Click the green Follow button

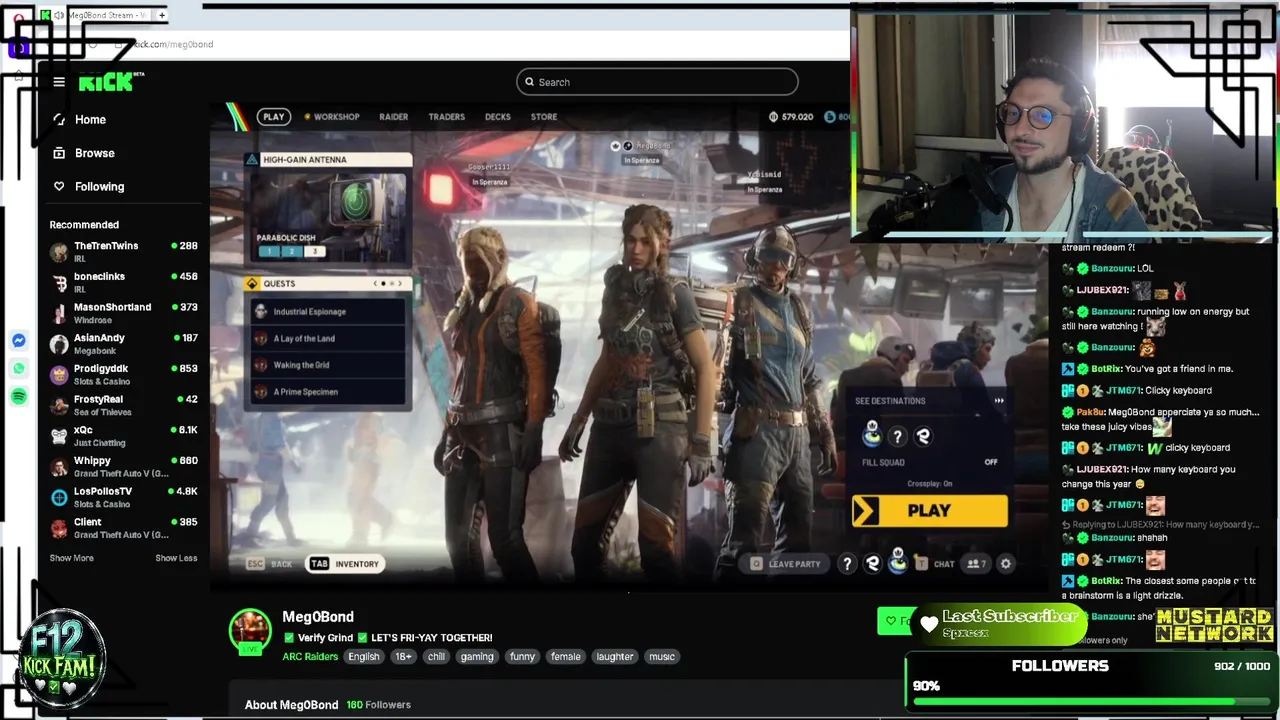[x=897, y=621]
